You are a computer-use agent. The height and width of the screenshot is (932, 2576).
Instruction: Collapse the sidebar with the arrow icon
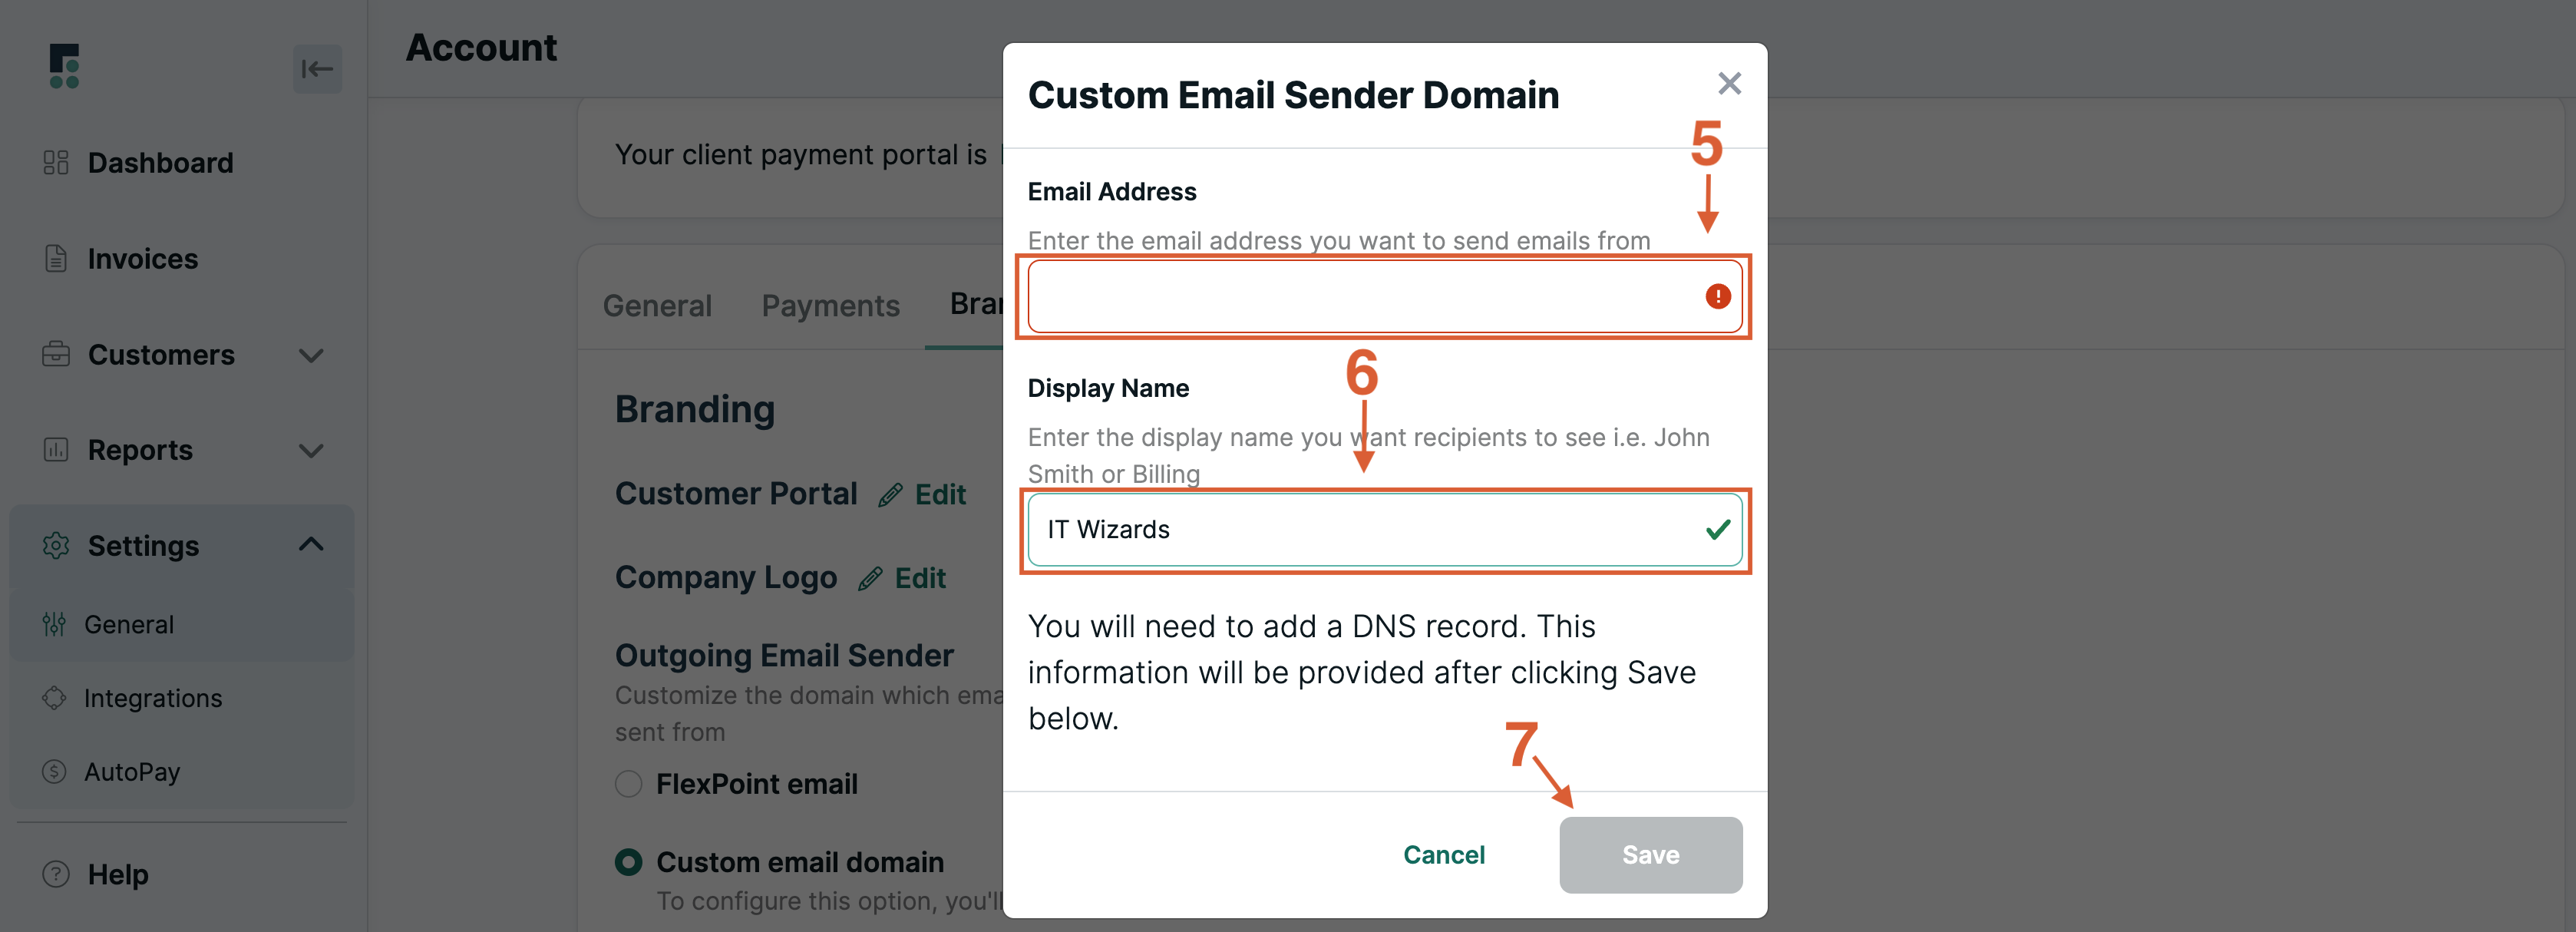[x=317, y=68]
